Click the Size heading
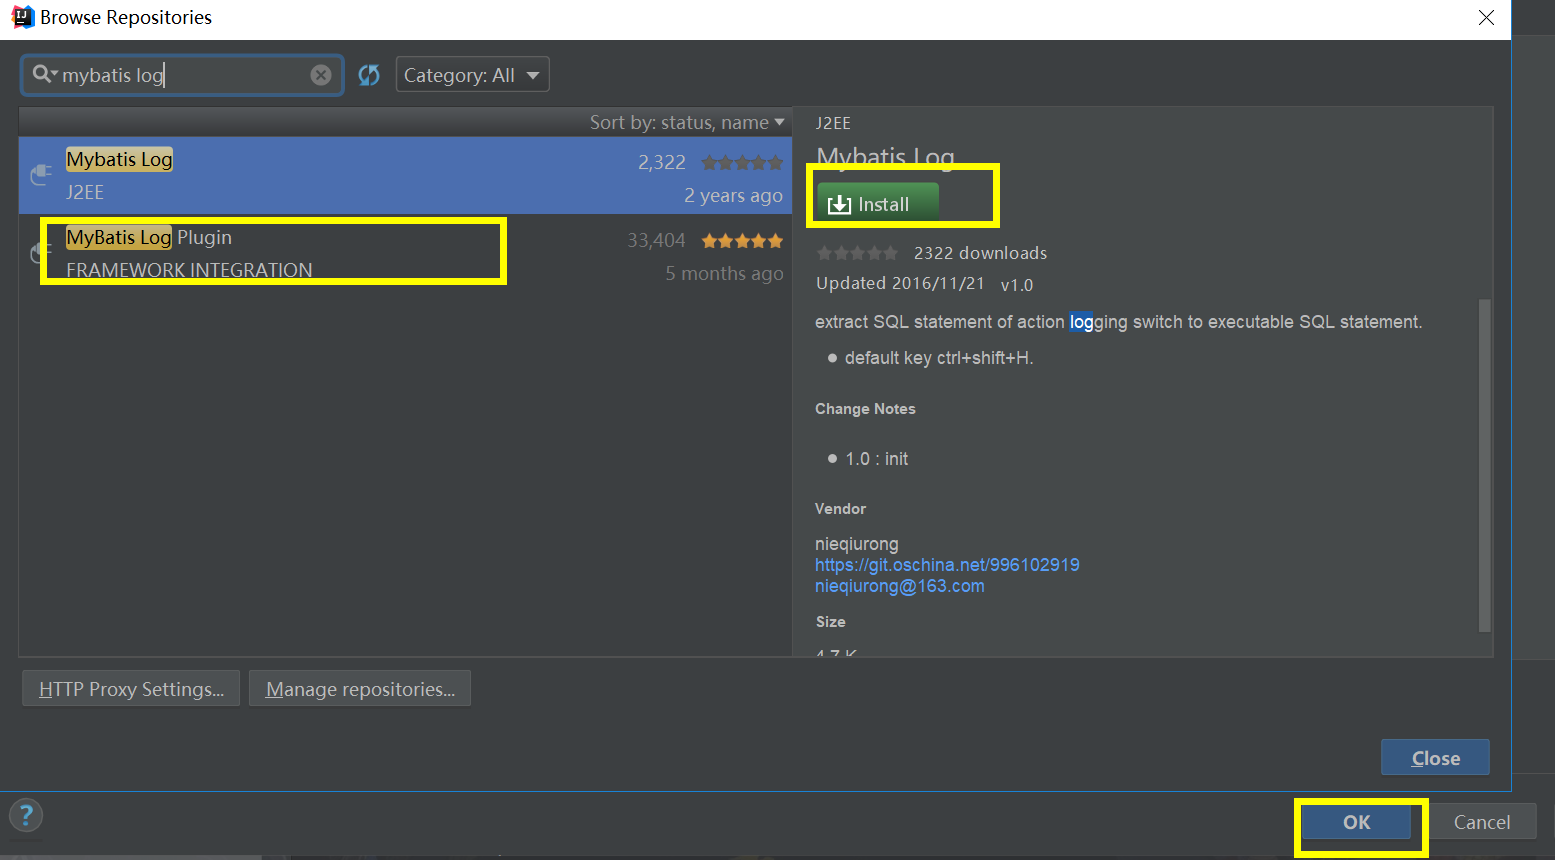This screenshot has width=1555, height=860. click(830, 622)
